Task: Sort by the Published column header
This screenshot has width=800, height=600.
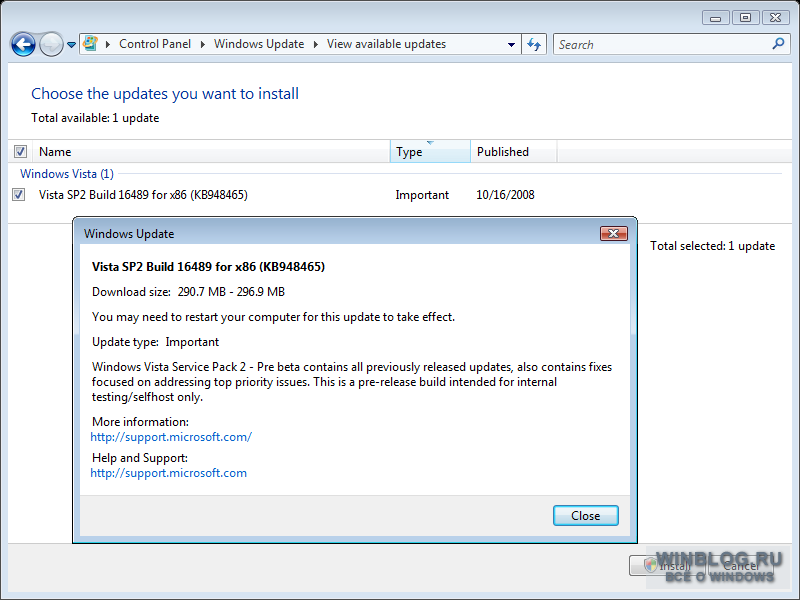Action: (513, 152)
